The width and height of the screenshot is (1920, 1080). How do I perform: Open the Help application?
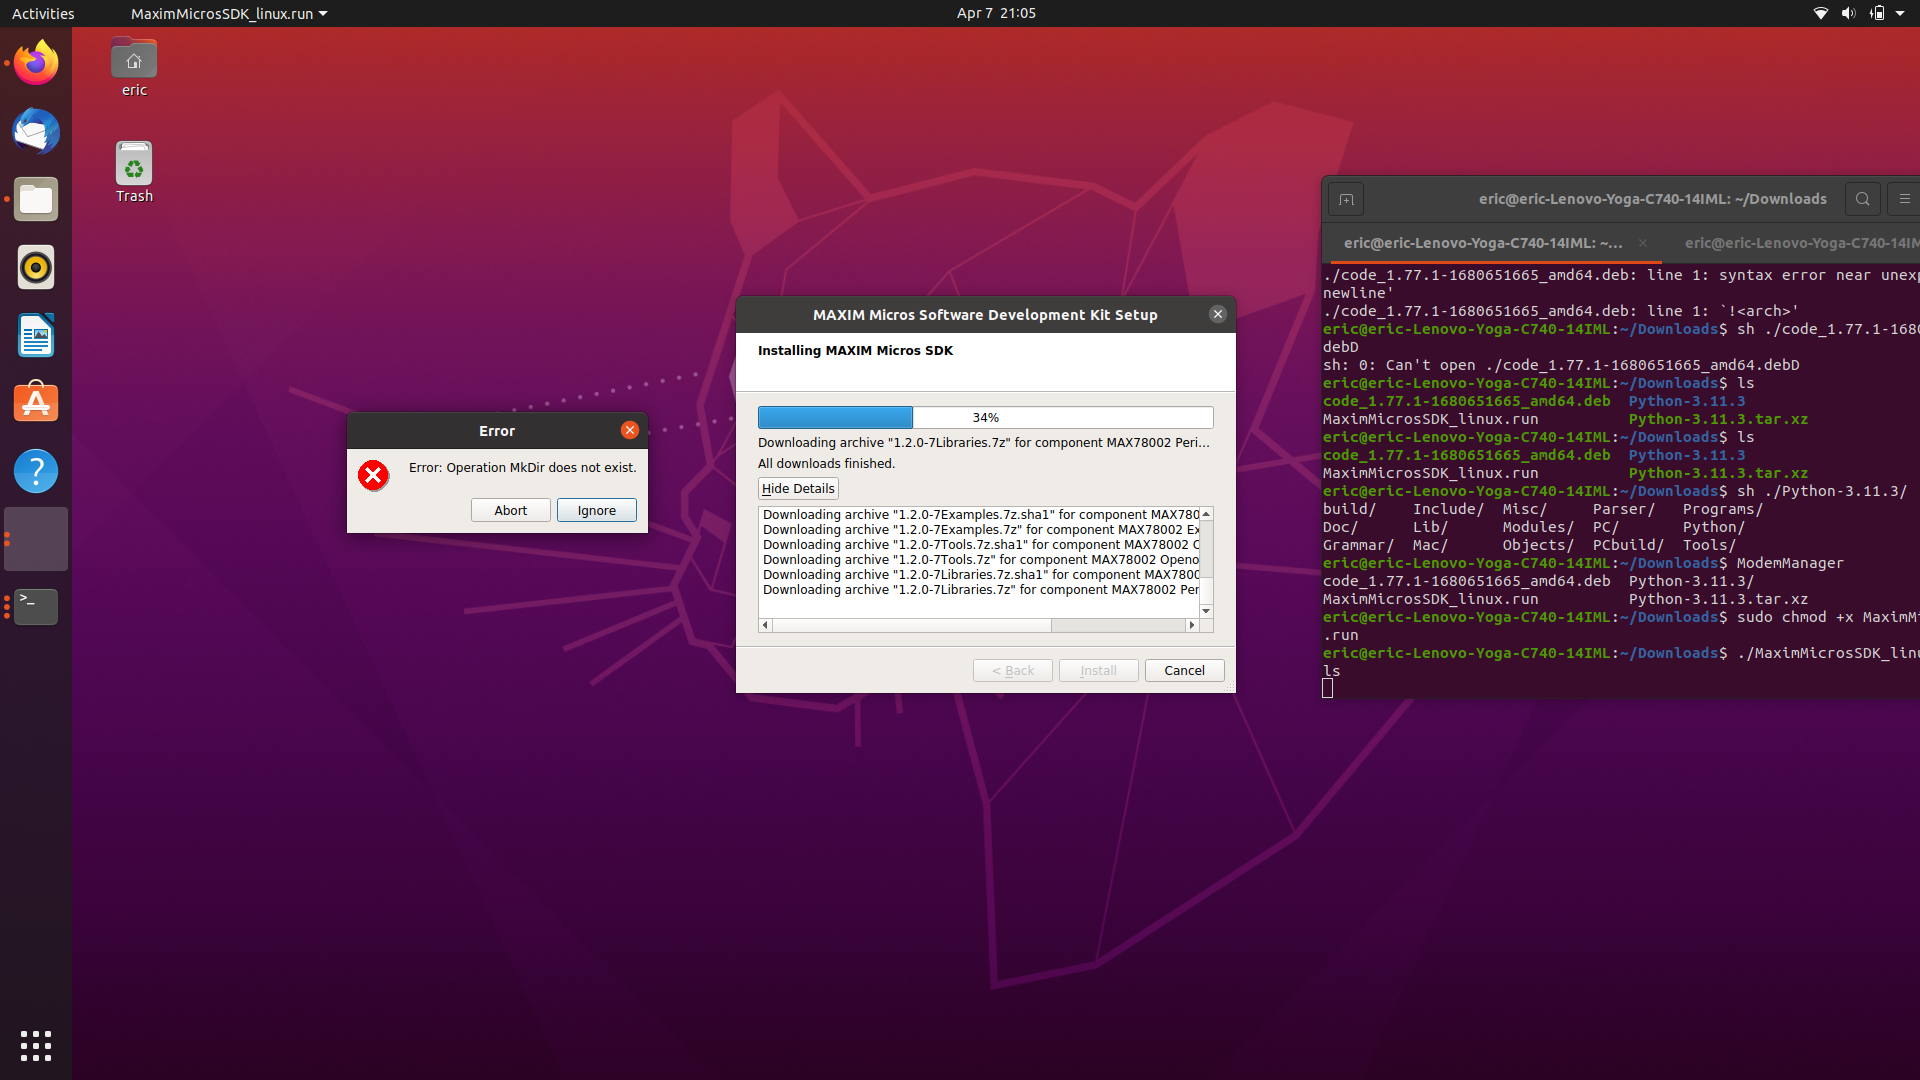click(x=35, y=470)
